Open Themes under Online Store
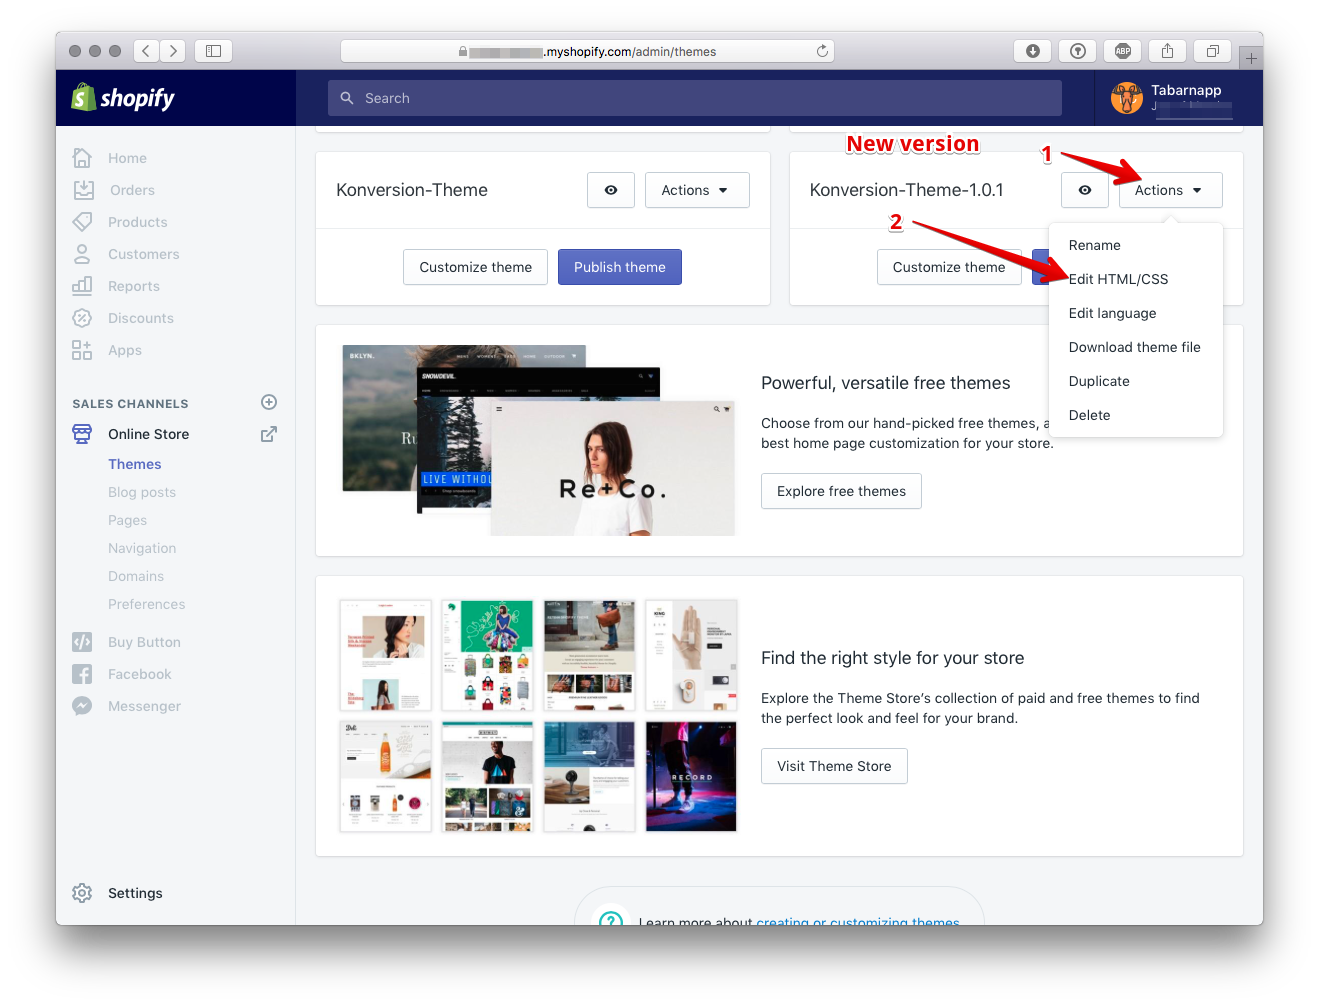 coord(134,464)
